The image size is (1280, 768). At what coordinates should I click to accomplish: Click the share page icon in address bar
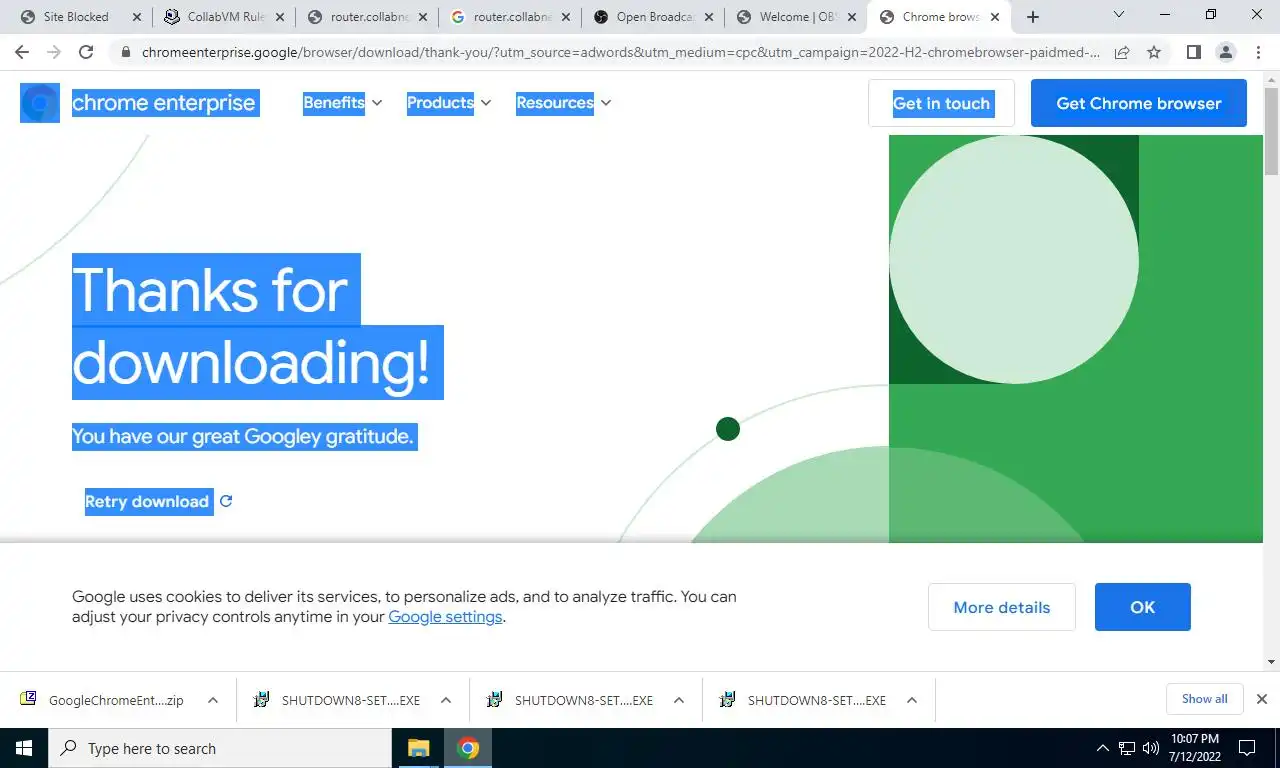click(x=1122, y=53)
